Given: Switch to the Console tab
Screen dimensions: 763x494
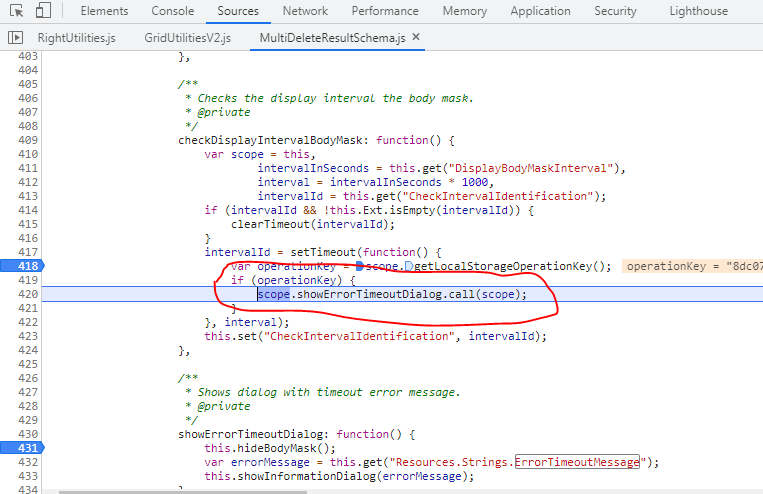Looking at the screenshot, I should (172, 11).
